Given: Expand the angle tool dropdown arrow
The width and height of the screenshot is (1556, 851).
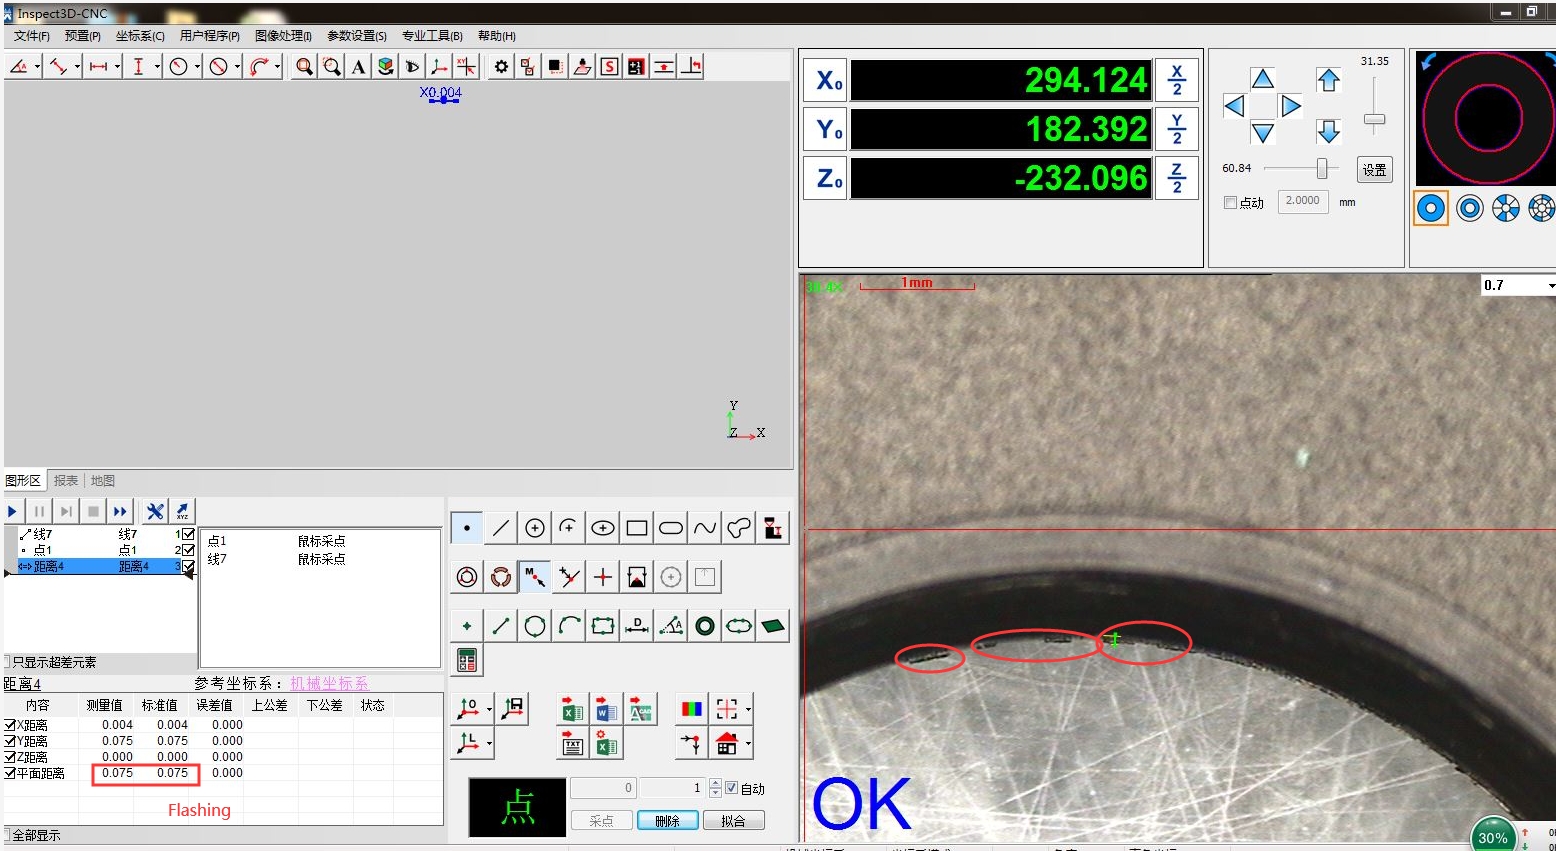Looking at the screenshot, I should [37, 67].
